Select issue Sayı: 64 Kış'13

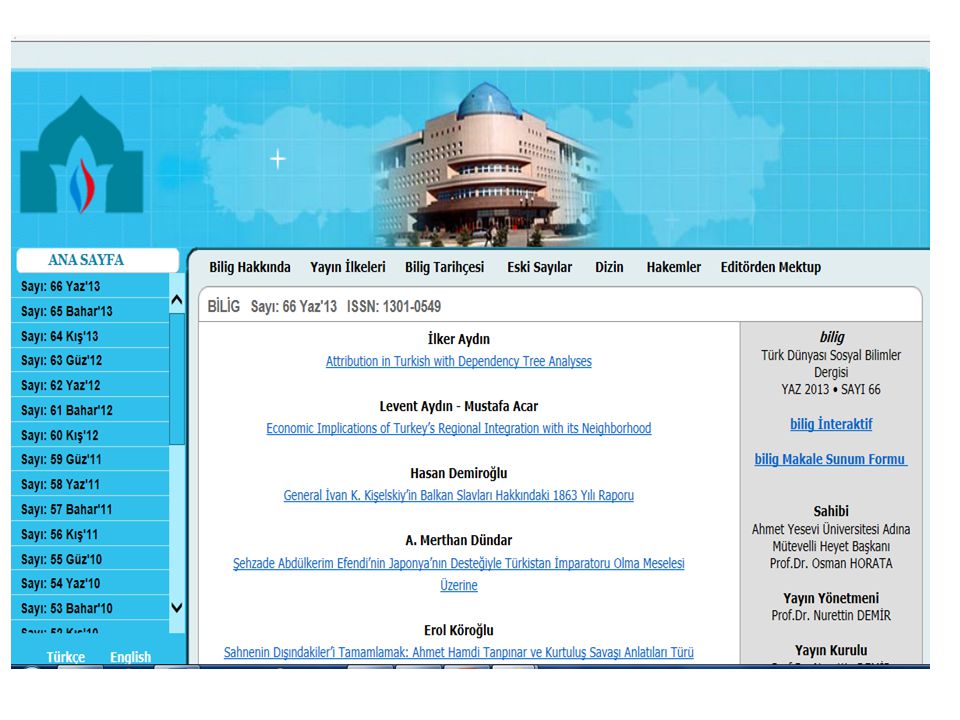pyautogui.click(x=90, y=336)
